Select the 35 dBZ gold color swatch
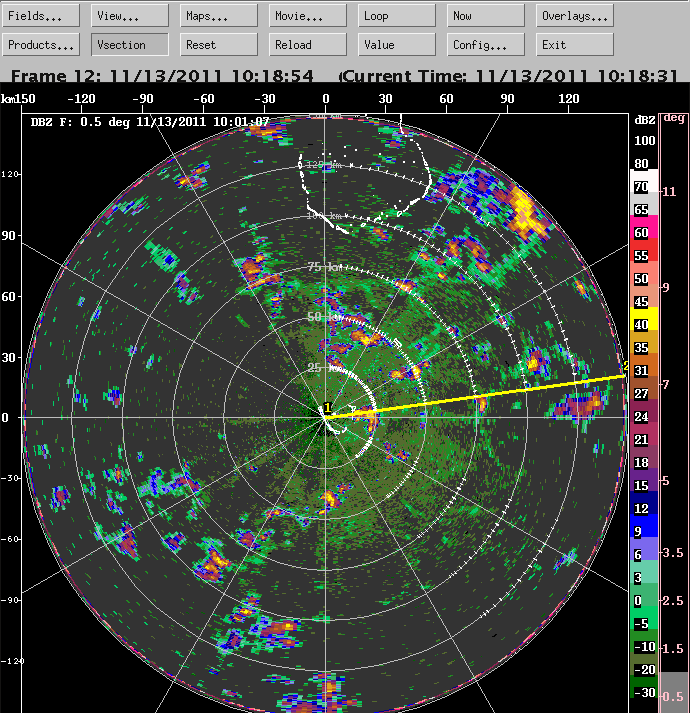690x713 pixels. pyautogui.click(x=644, y=341)
